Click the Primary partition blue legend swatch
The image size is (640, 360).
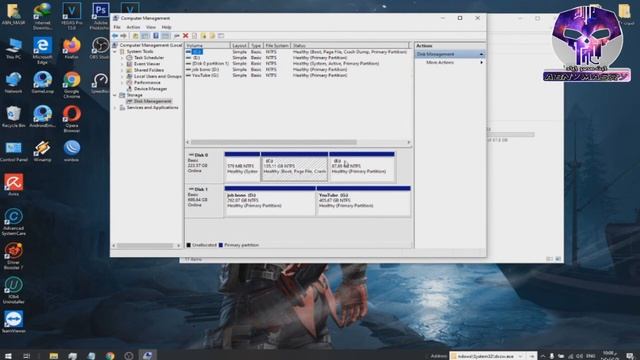pos(221,245)
